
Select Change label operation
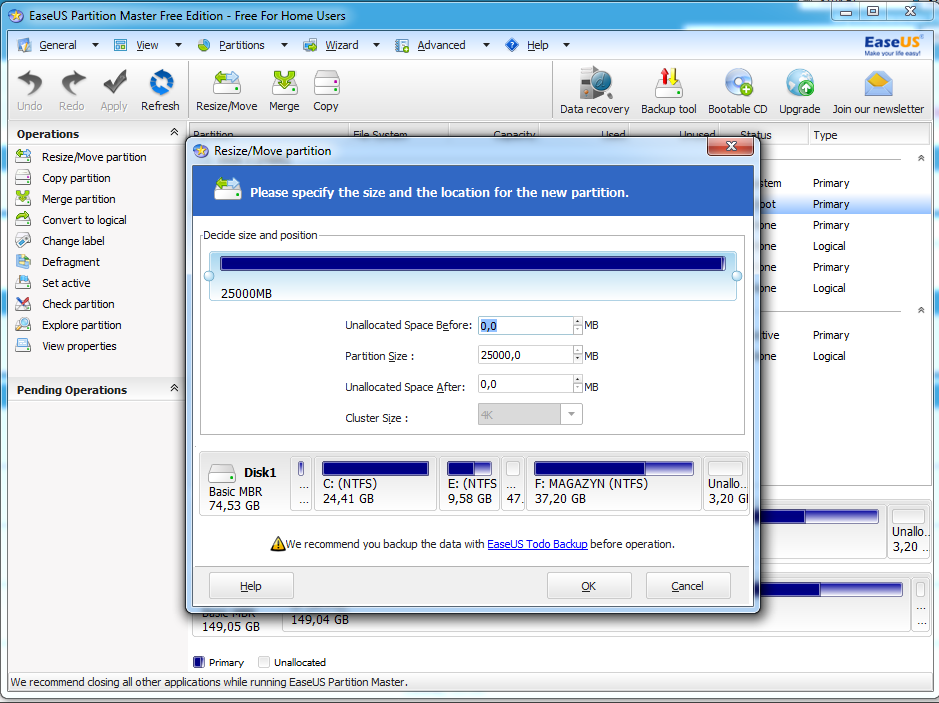coord(73,241)
